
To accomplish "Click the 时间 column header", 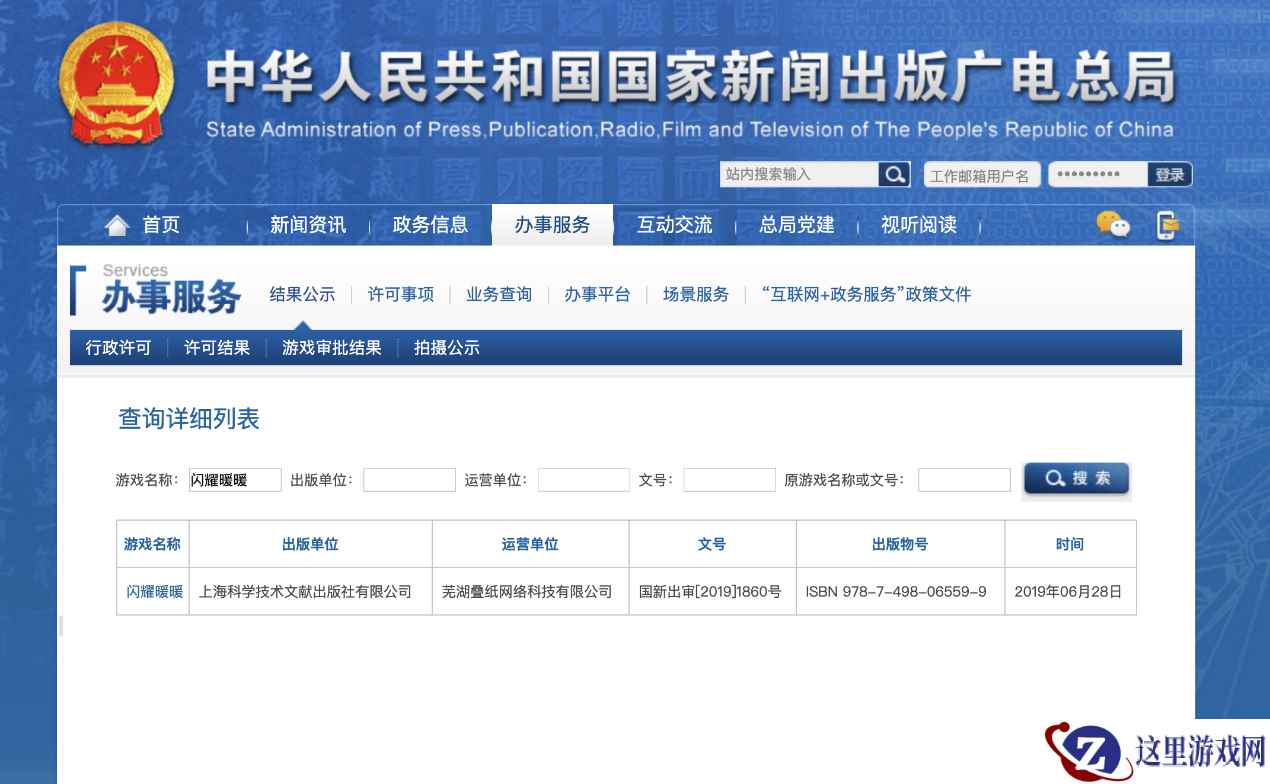I will (x=1069, y=544).
